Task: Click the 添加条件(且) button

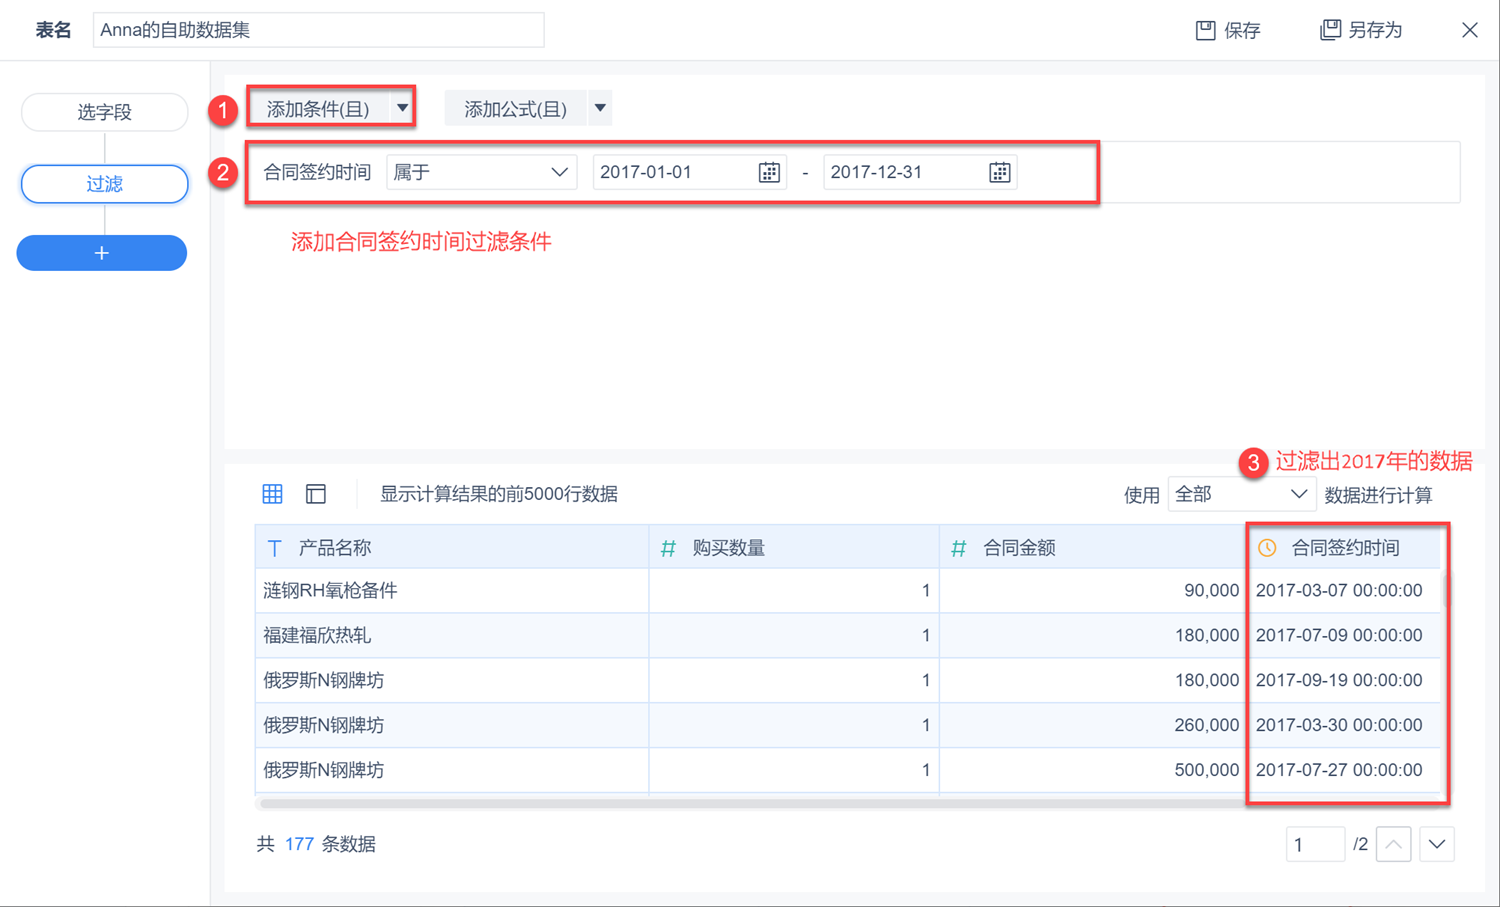Action: click(319, 108)
